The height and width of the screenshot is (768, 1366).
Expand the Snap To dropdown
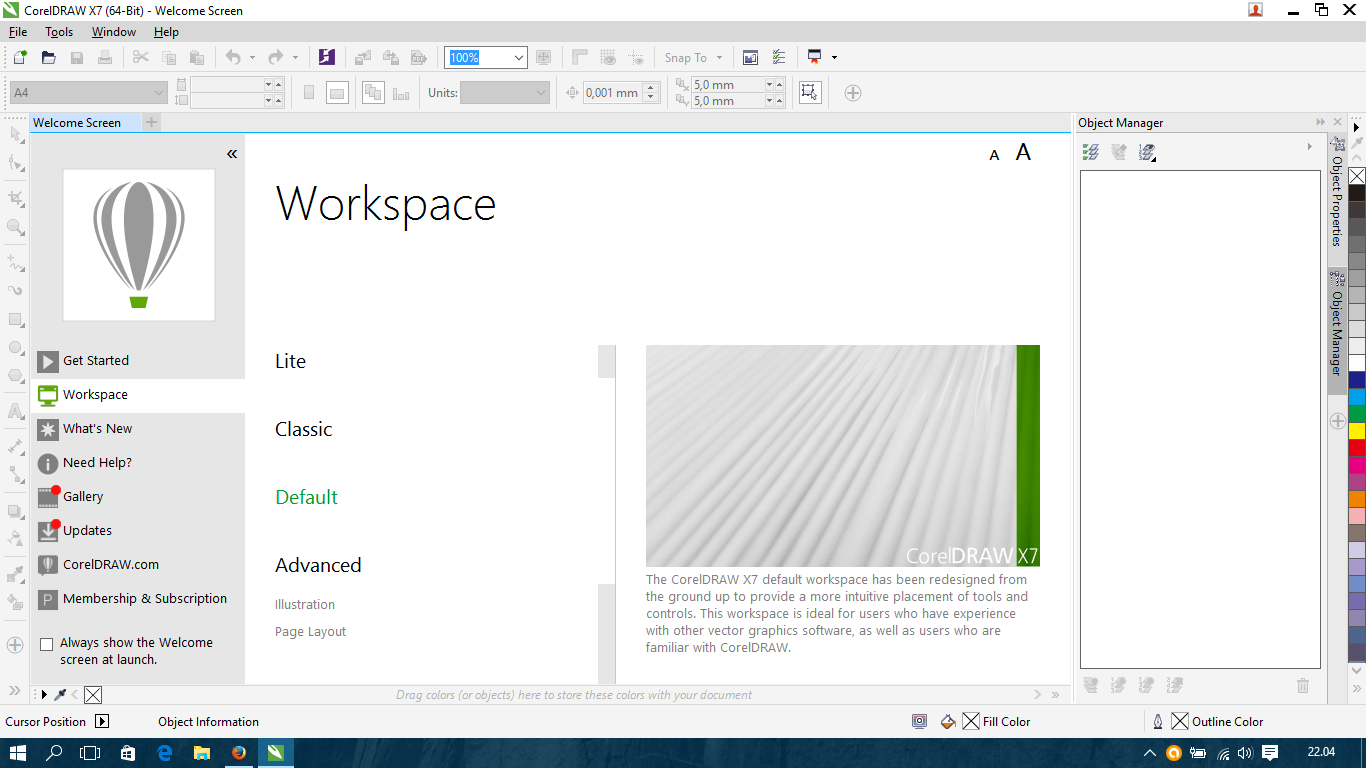coord(719,58)
